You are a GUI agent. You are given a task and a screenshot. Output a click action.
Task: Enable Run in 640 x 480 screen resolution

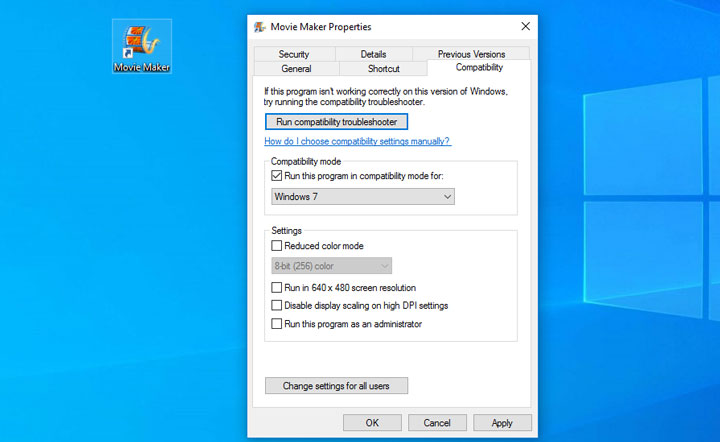pos(276,287)
